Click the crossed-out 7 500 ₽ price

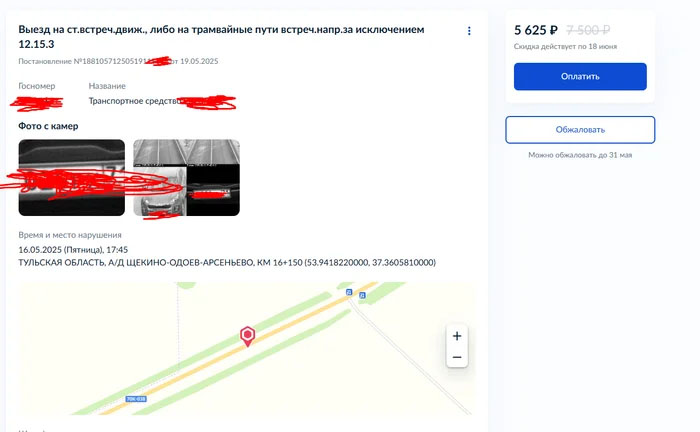588,30
